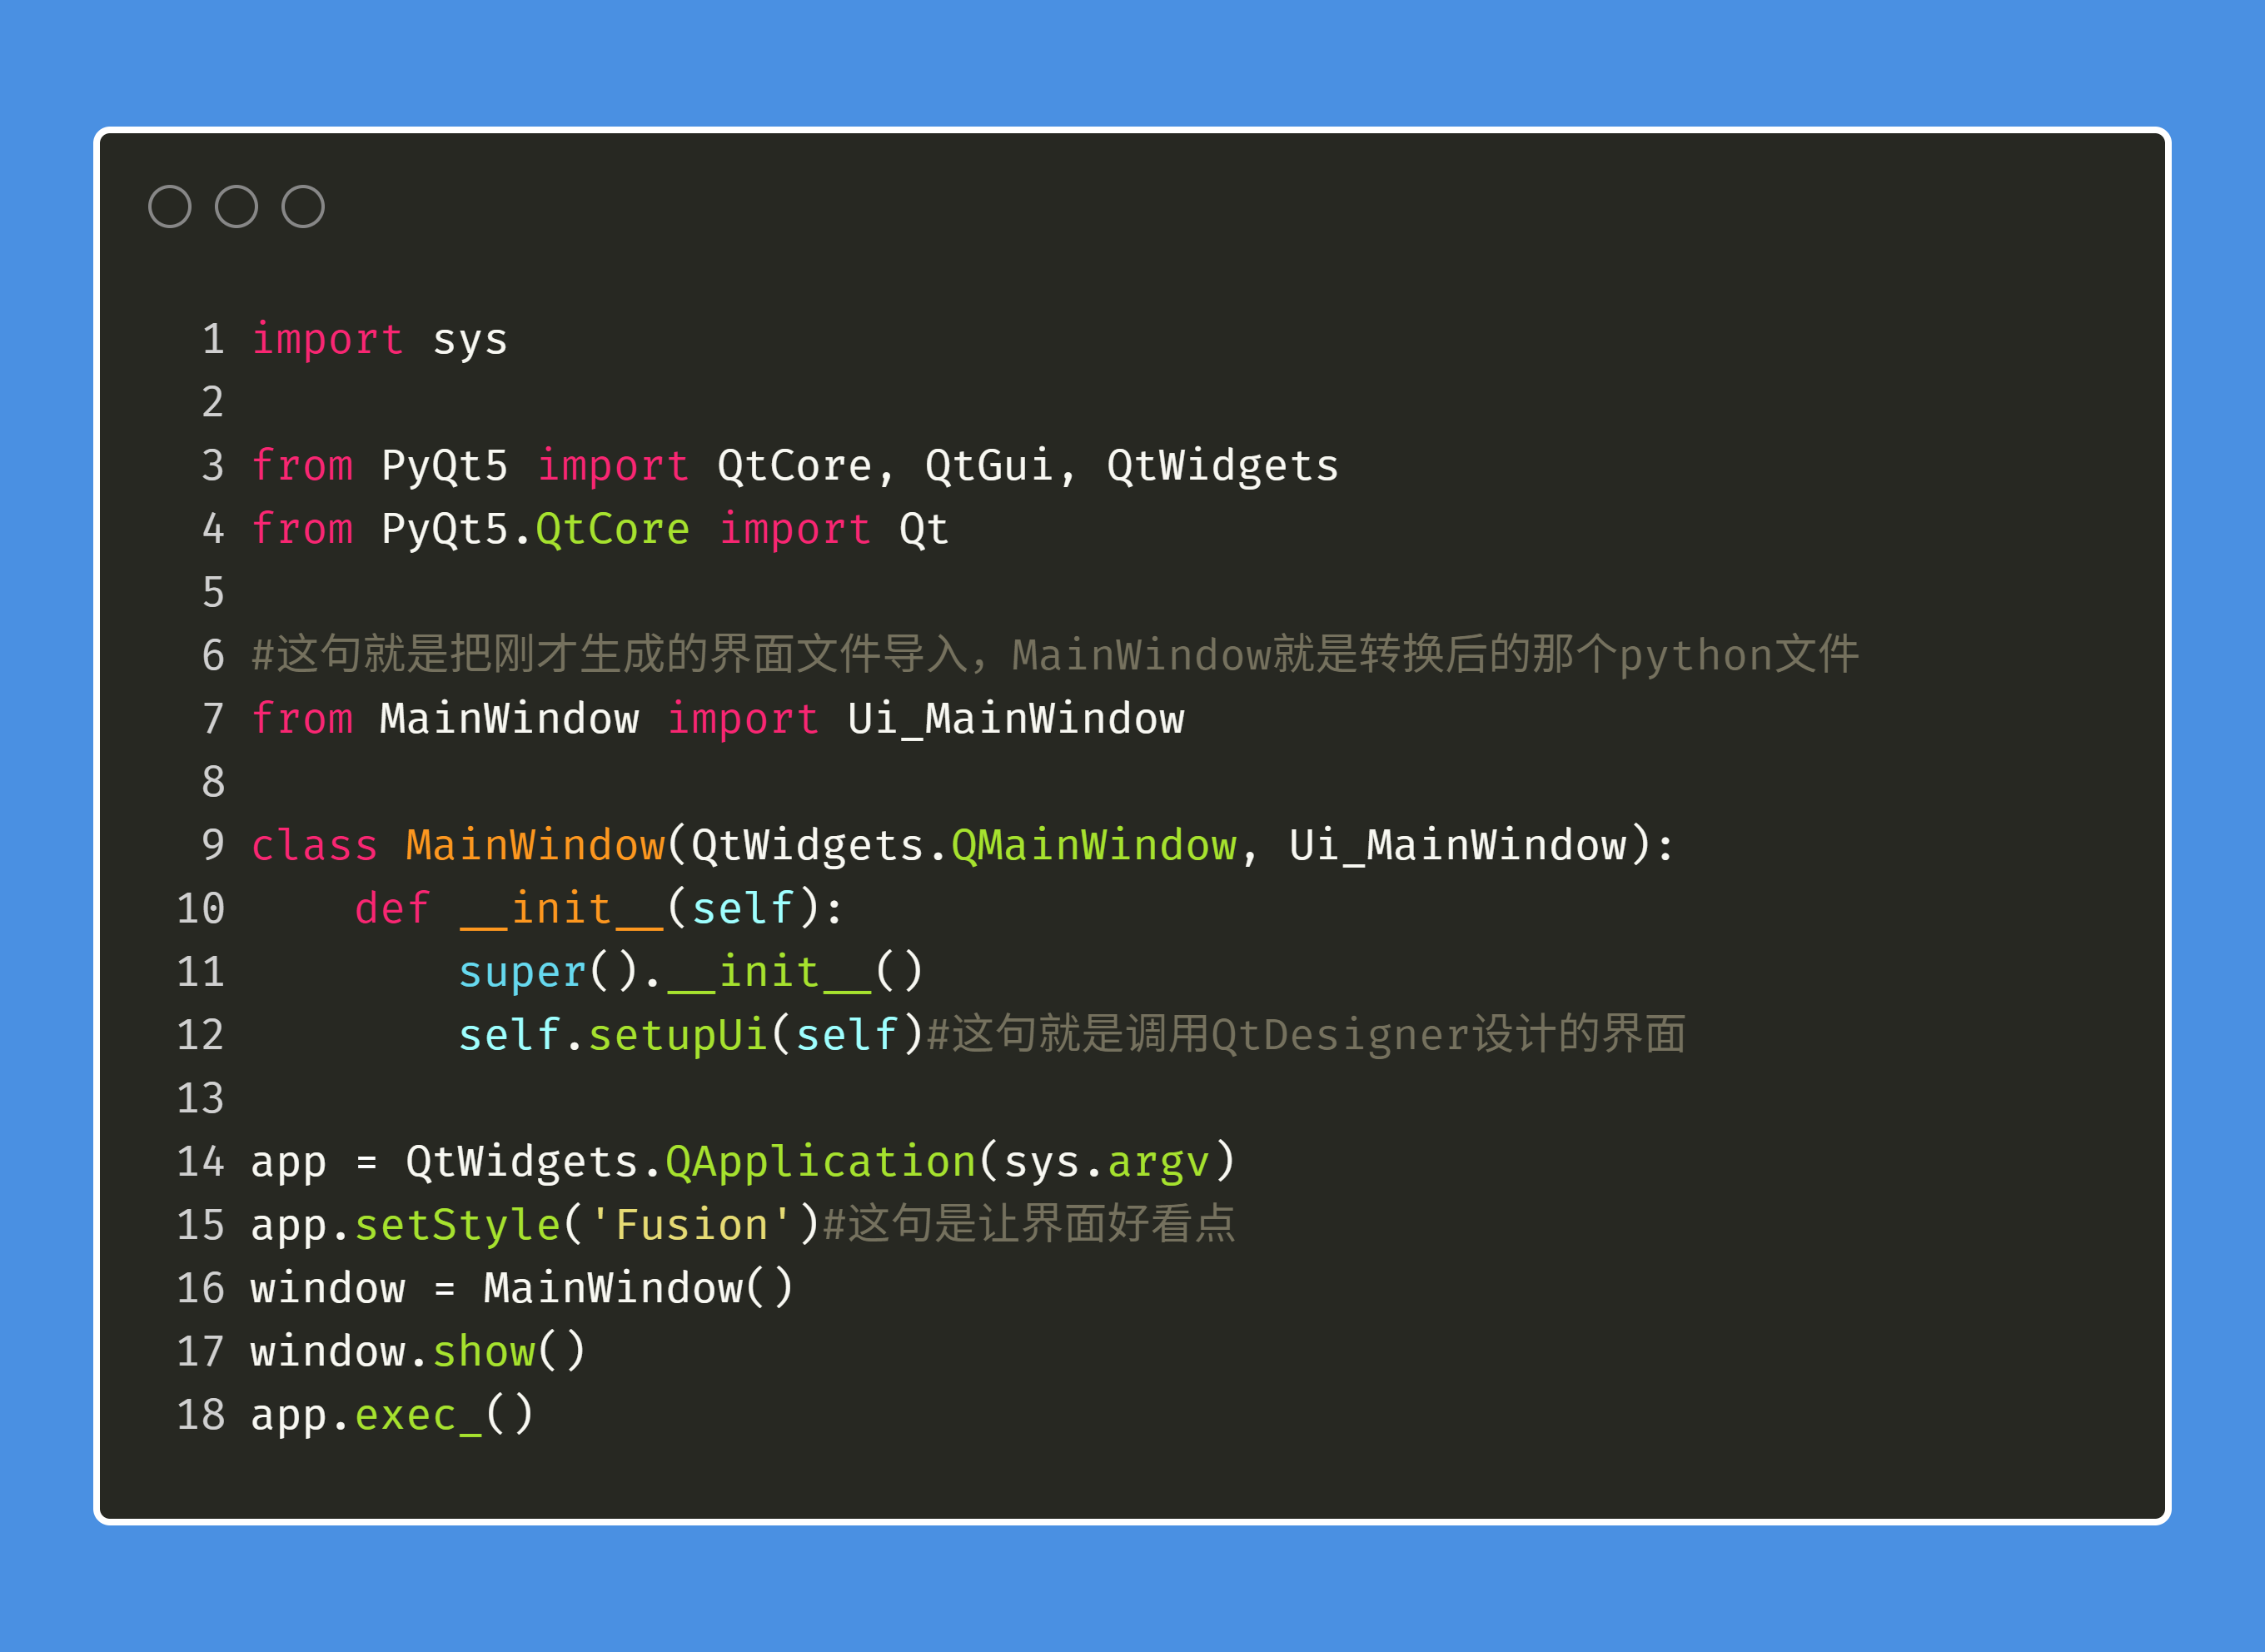Click 'setStyle' on line 15

coord(458,1226)
